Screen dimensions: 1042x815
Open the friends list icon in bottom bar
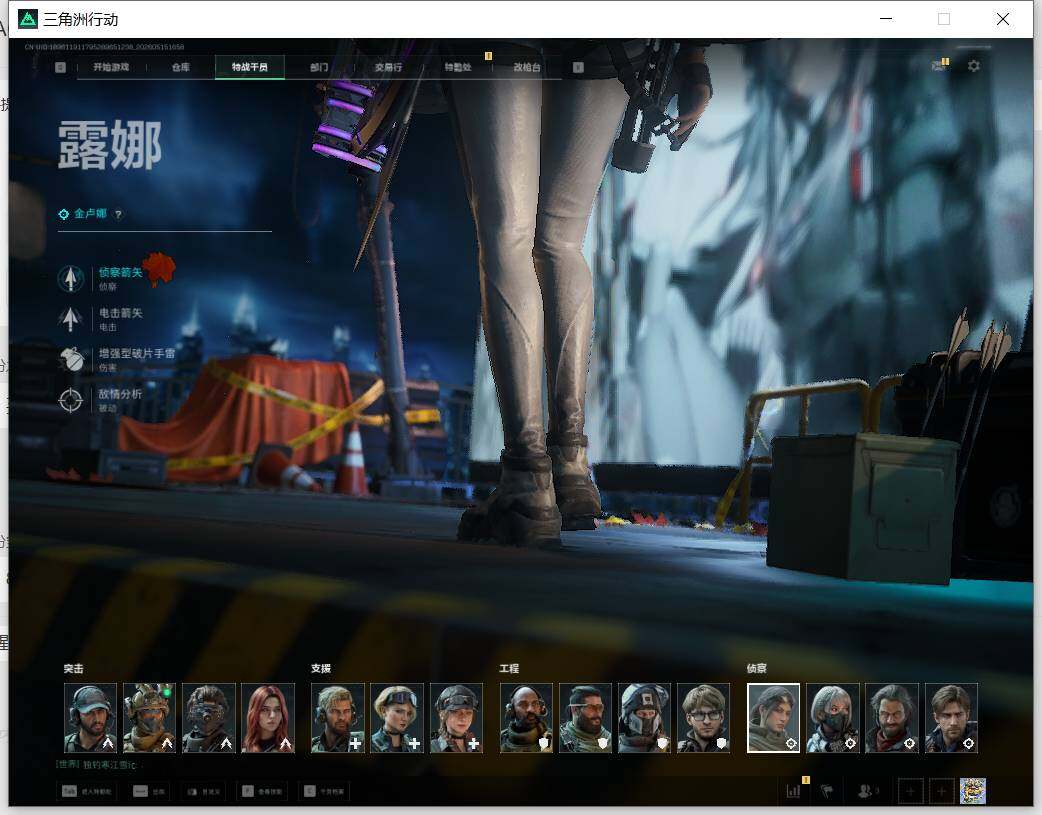point(867,790)
